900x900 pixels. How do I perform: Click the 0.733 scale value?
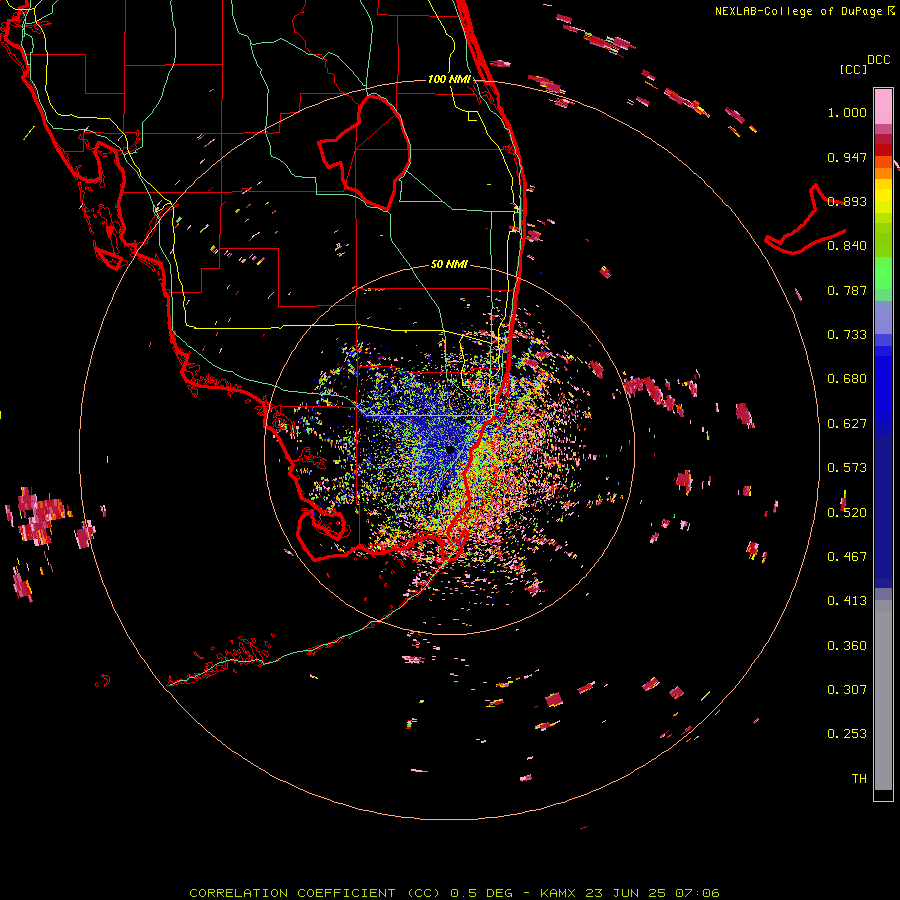pyautogui.click(x=847, y=335)
